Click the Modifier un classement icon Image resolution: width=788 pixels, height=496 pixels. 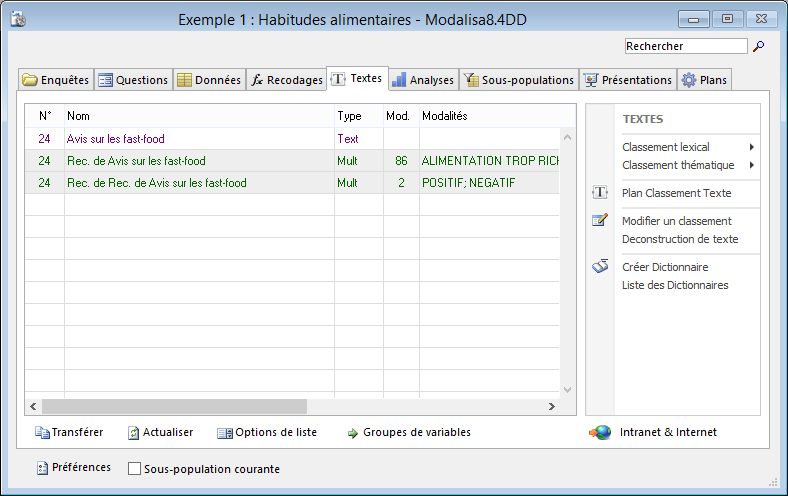[x=600, y=221]
